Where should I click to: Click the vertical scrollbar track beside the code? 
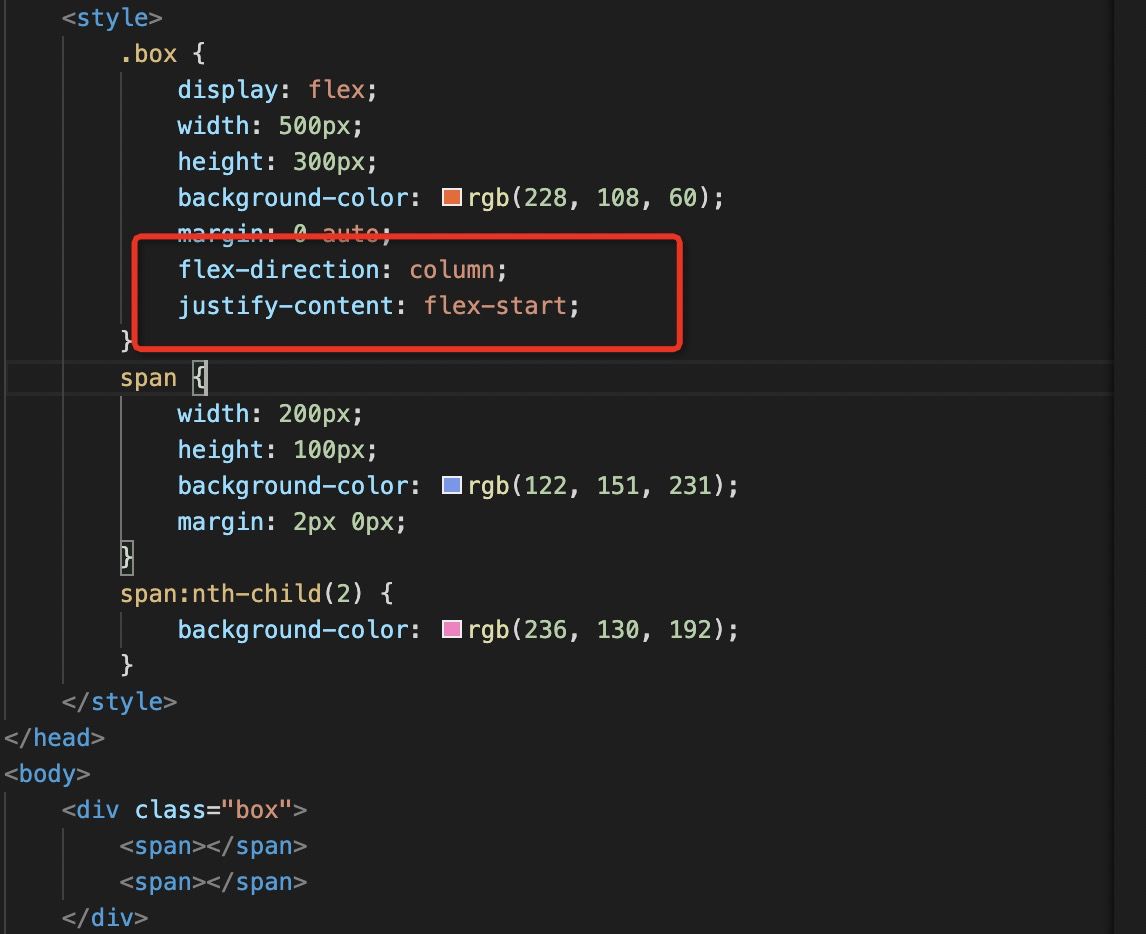(1129, 467)
